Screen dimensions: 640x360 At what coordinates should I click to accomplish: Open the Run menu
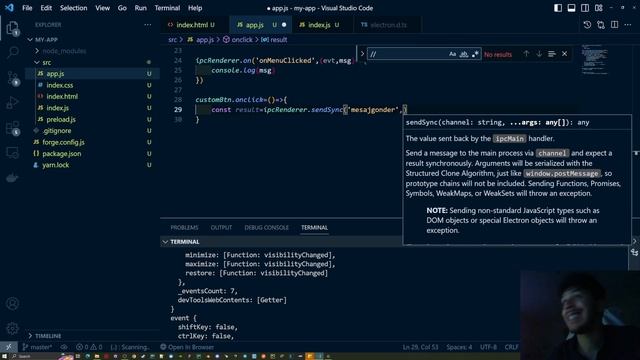point(140,8)
